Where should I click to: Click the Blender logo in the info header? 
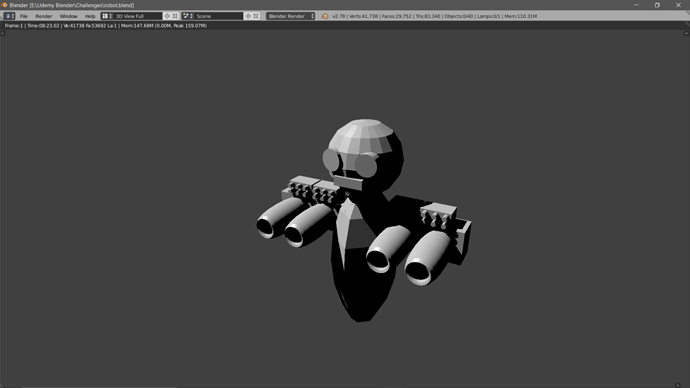point(325,16)
